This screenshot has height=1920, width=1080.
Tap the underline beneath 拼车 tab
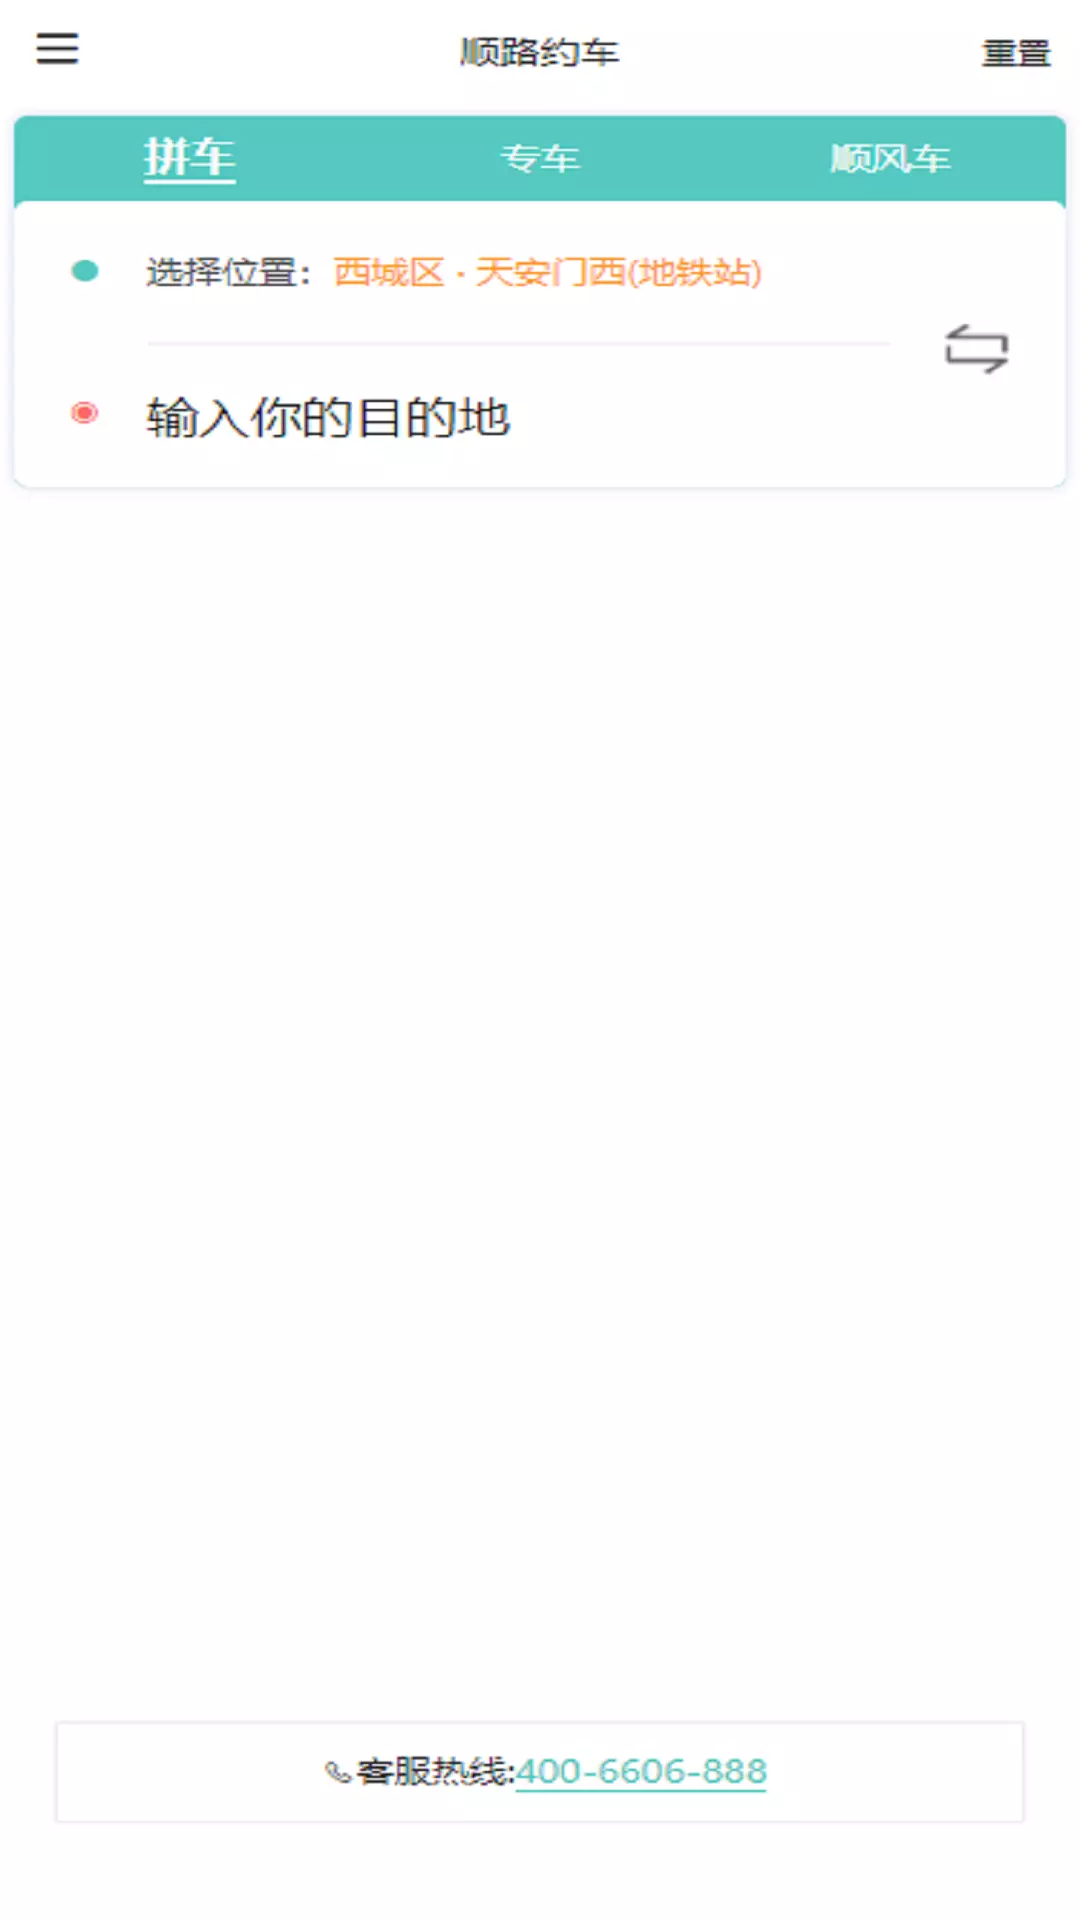[x=189, y=181]
